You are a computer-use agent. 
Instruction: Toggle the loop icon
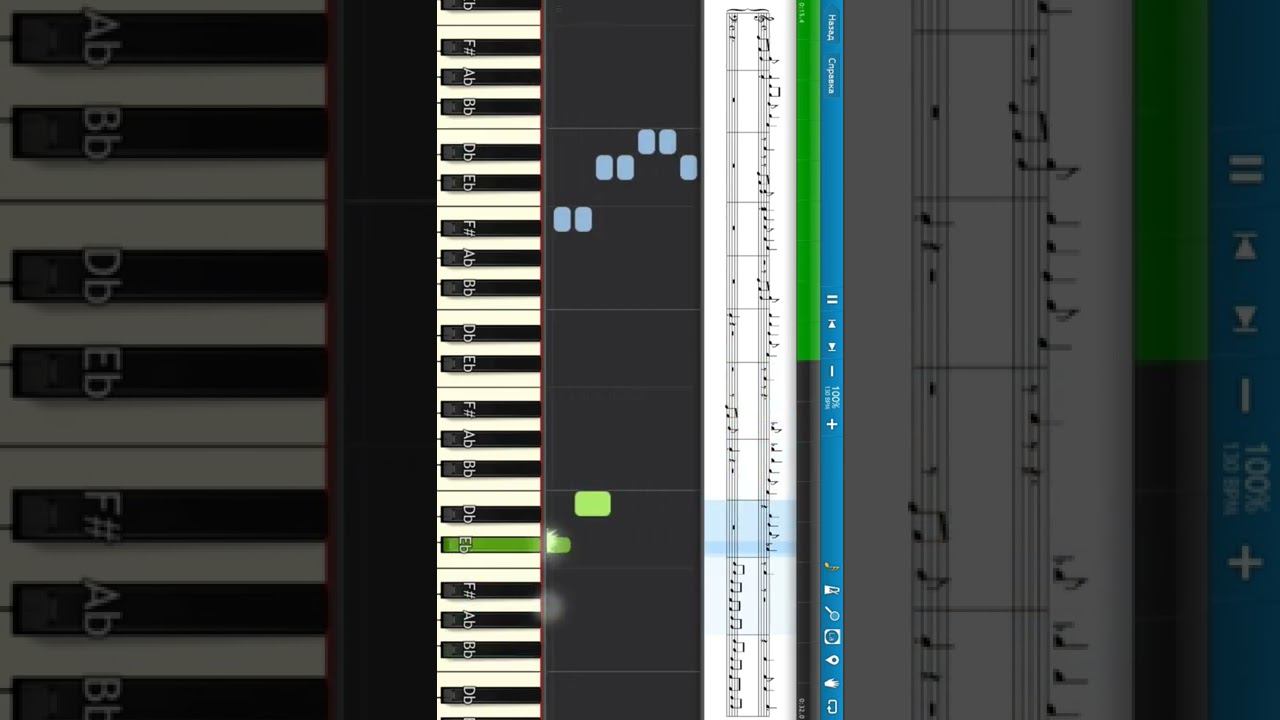(x=832, y=707)
